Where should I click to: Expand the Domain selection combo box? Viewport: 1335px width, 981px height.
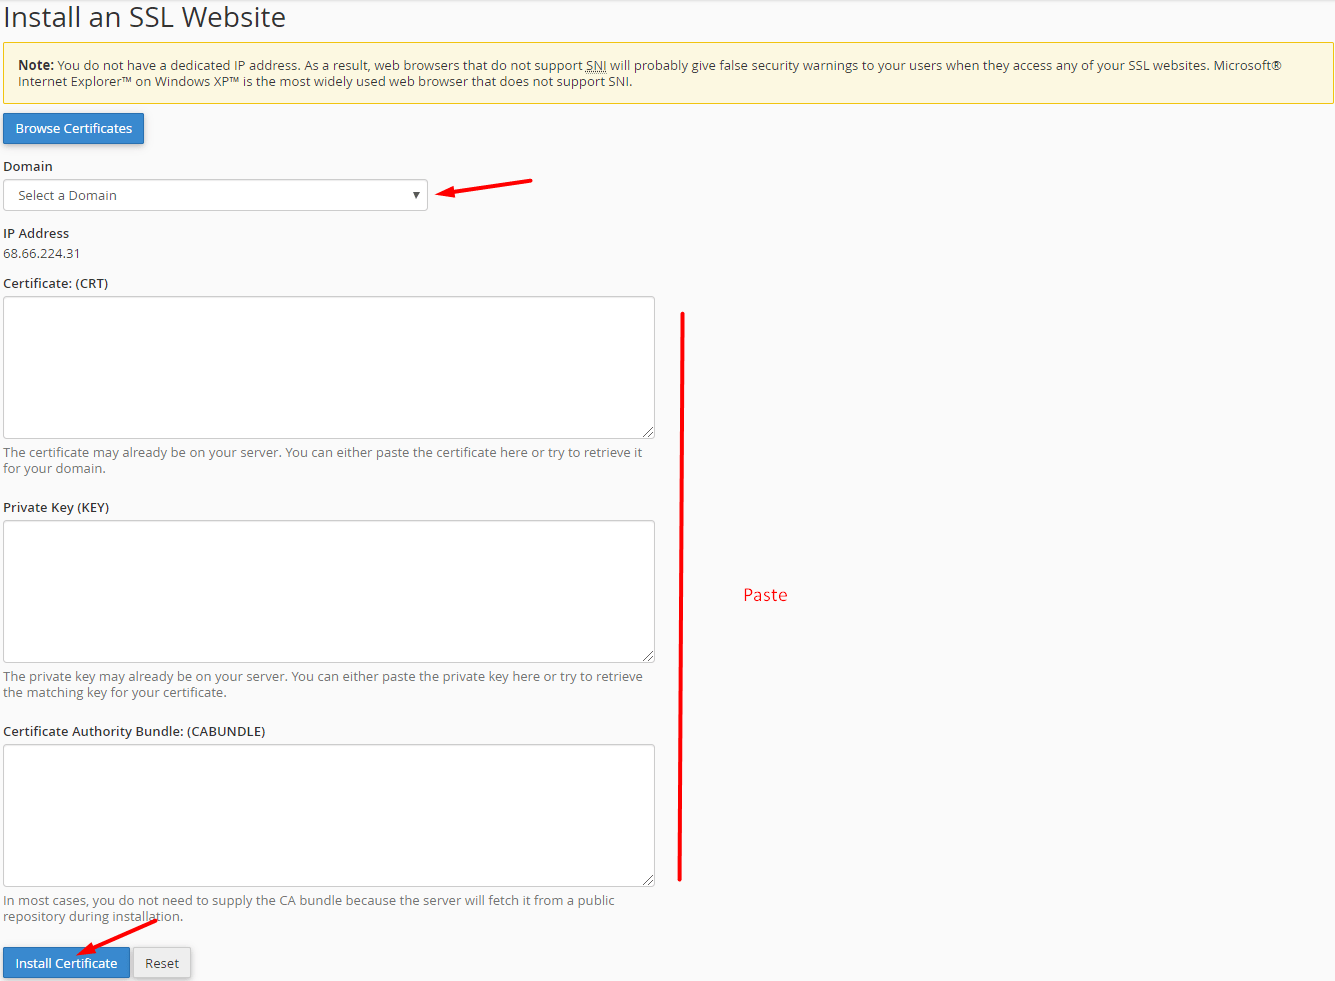tap(215, 195)
